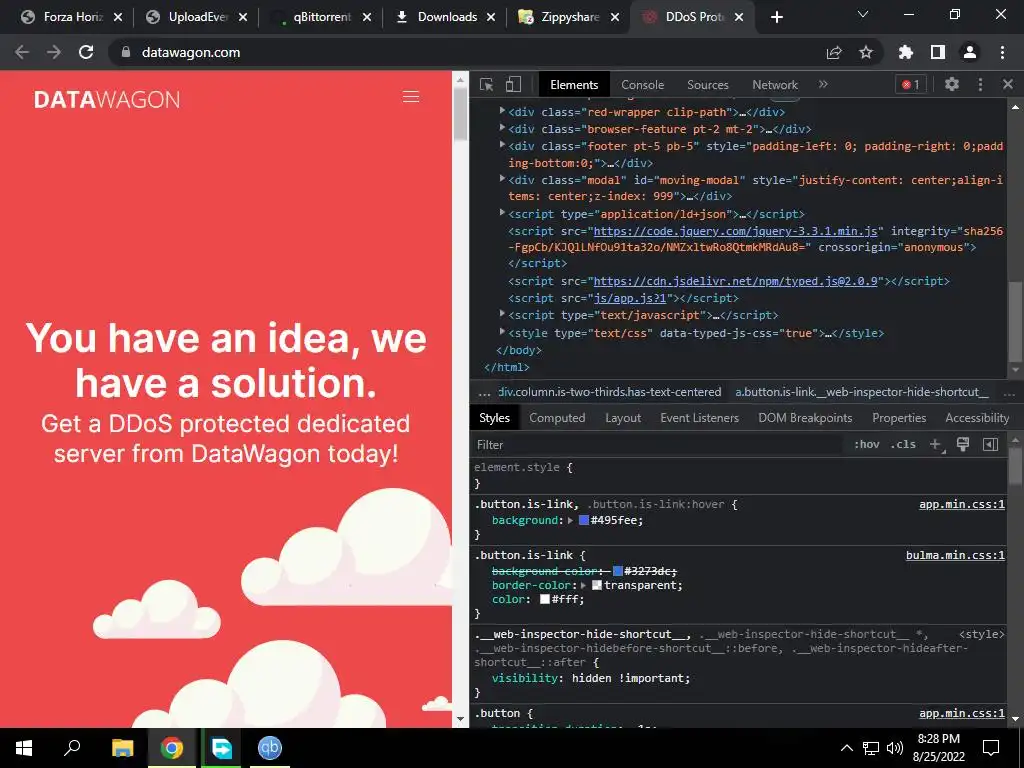This screenshot has width=1024, height=768.
Task: Open the #3273dc color swatch
Action: tap(618, 571)
